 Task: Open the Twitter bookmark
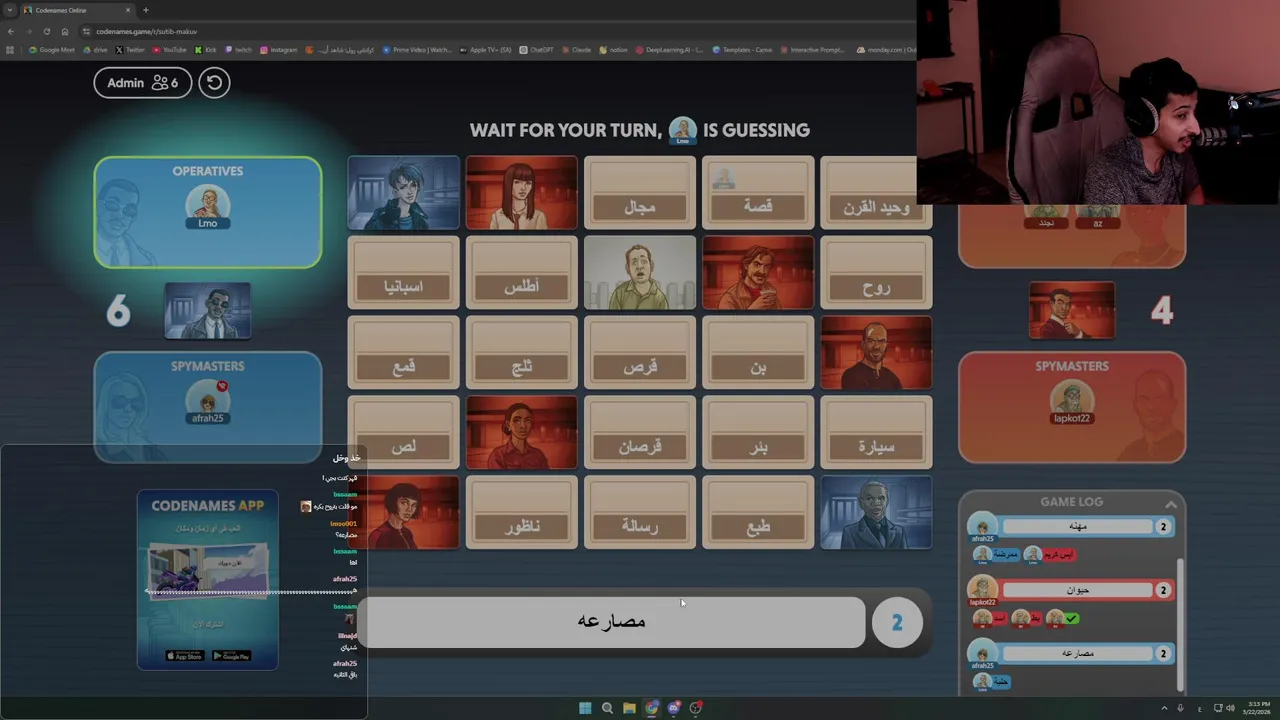[x=130, y=49]
